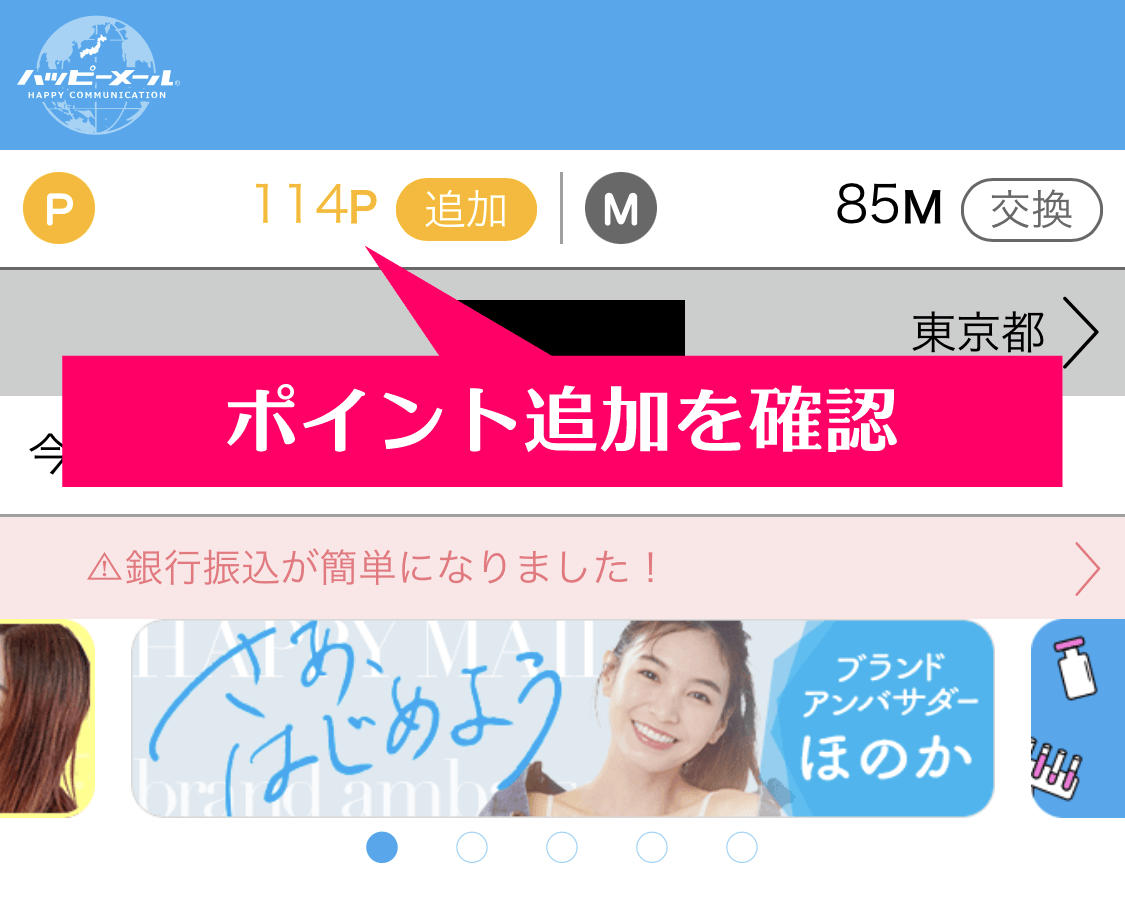Select the fifth carousel dot

[x=742, y=848]
